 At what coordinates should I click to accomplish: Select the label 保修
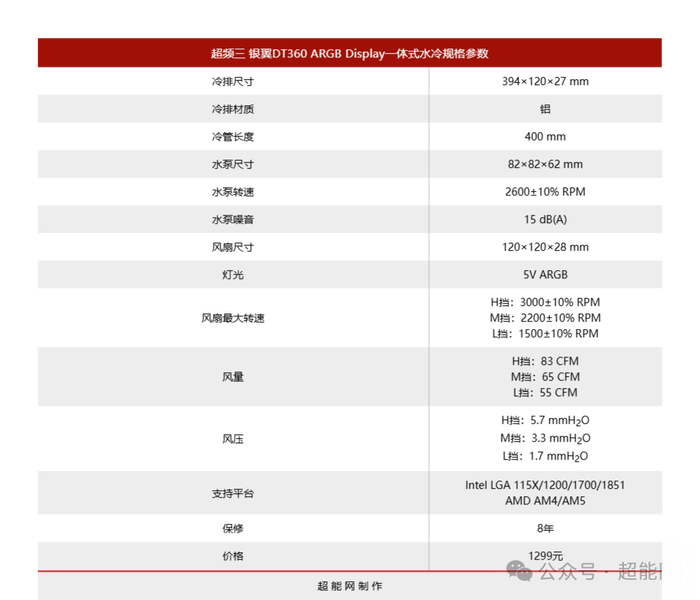point(233,529)
